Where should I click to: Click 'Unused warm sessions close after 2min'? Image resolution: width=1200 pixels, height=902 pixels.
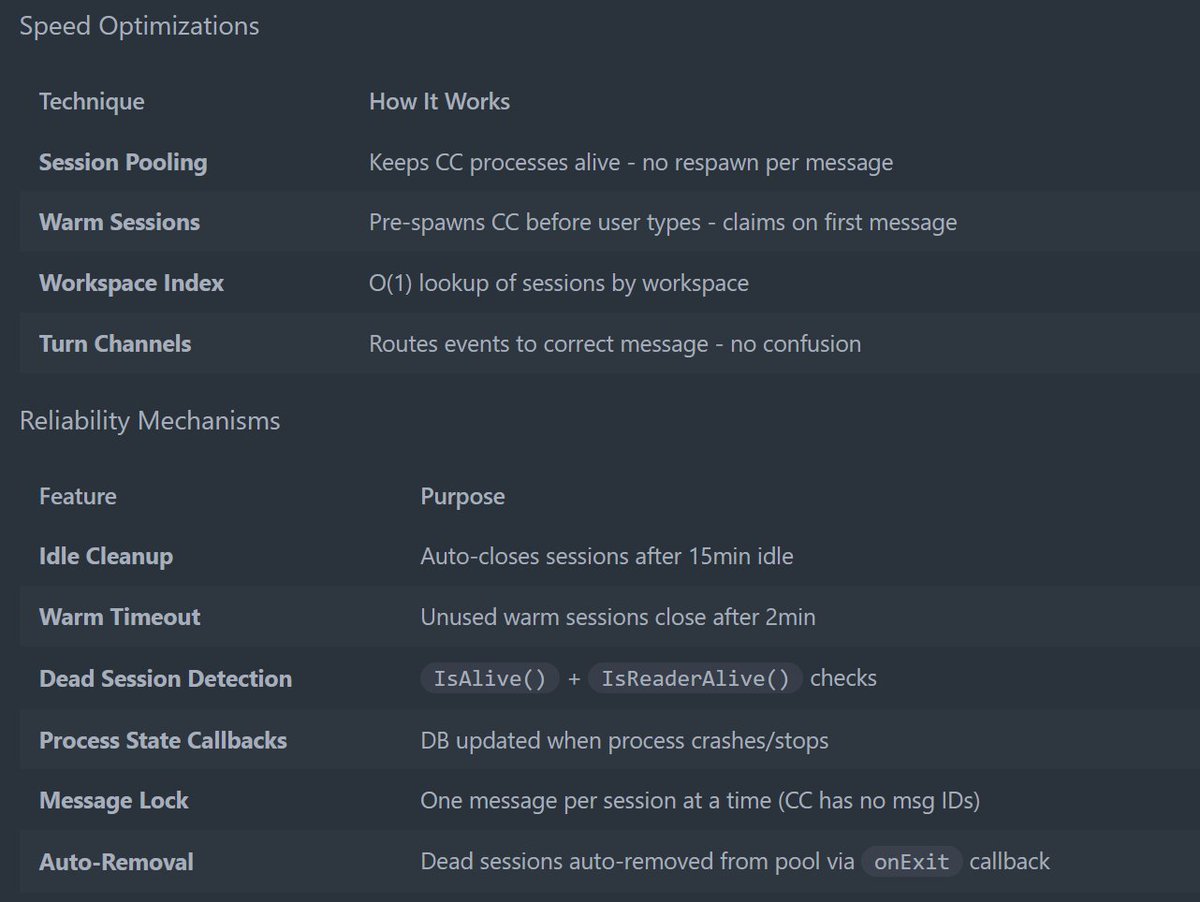coord(618,617)
